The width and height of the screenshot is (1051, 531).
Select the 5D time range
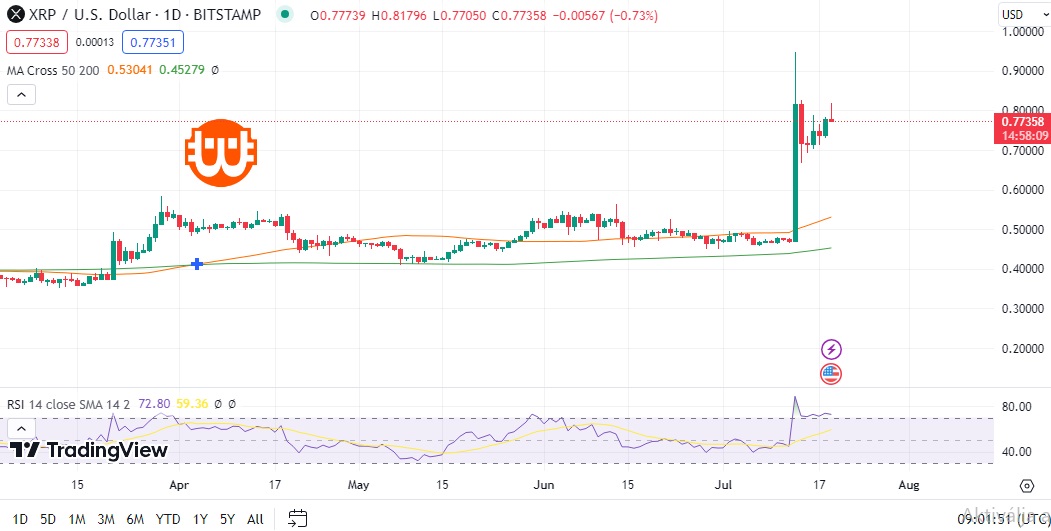(x=48, y=519)
